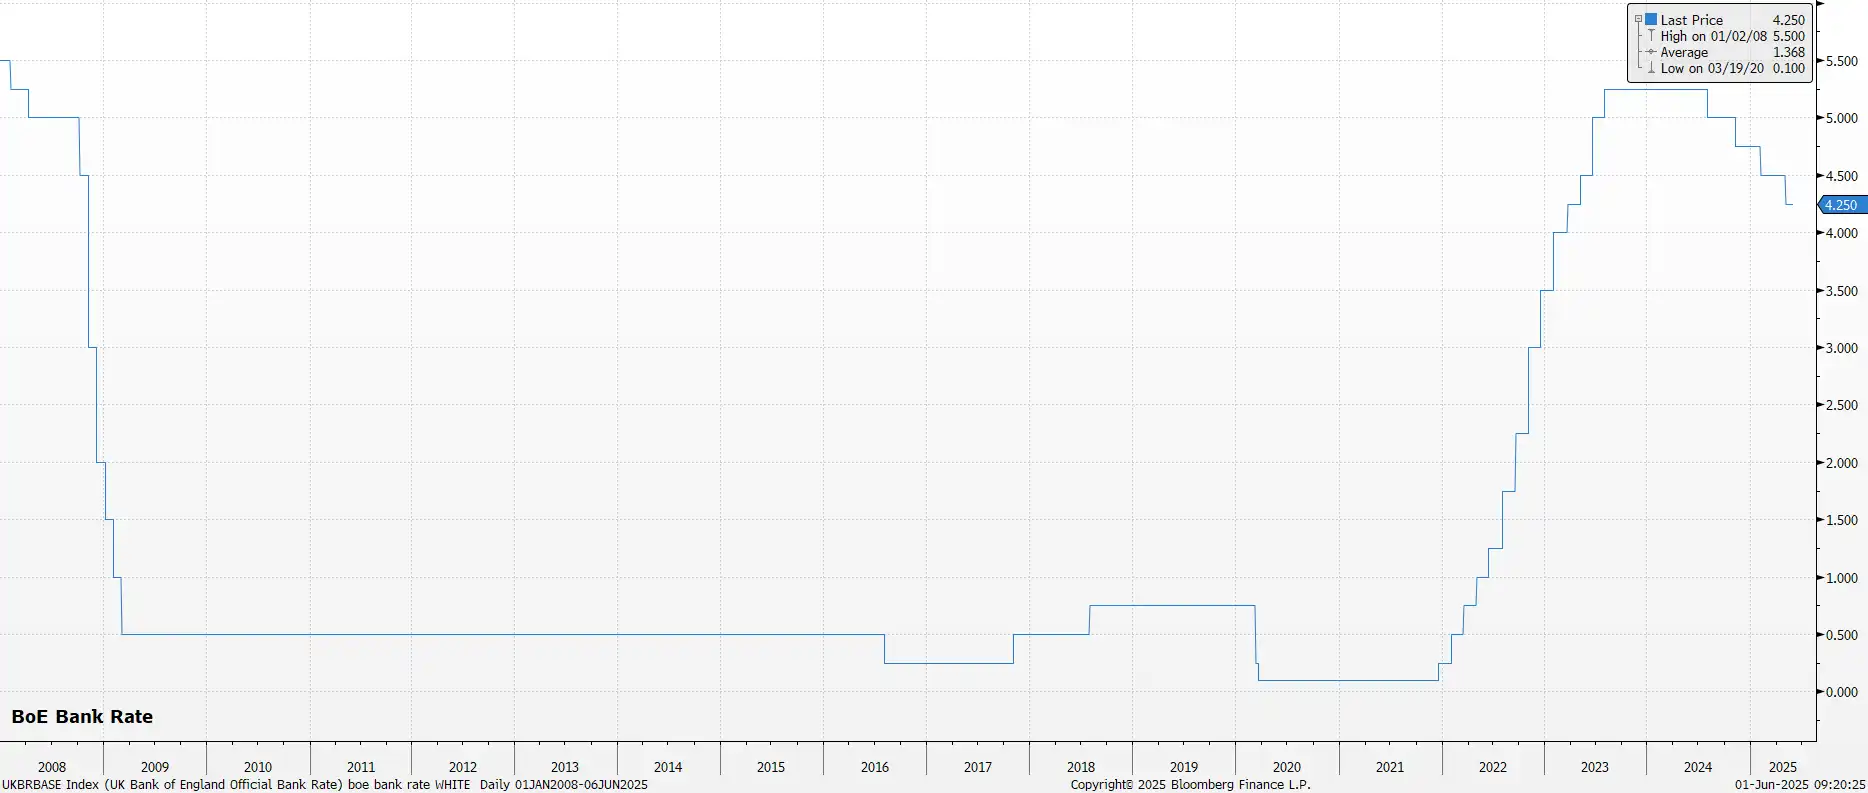Click the 2017 year label on the time axis
The image size is (1868, 793).
(978, 767)
